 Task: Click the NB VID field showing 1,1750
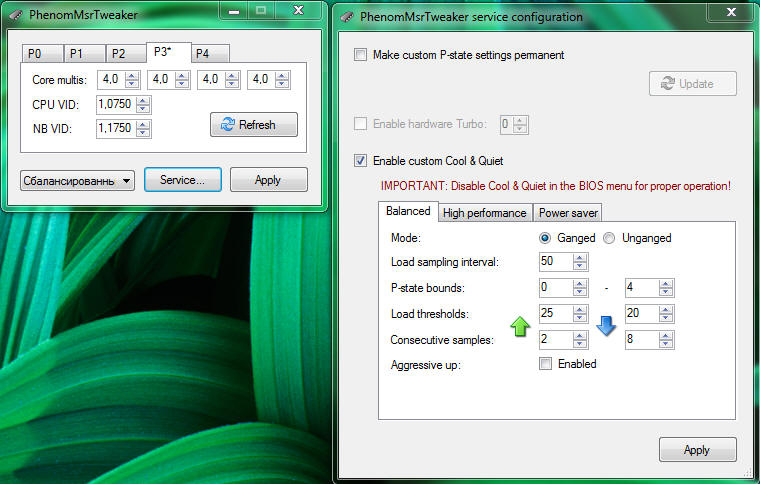pyautogui.click(x=124, y=129)
